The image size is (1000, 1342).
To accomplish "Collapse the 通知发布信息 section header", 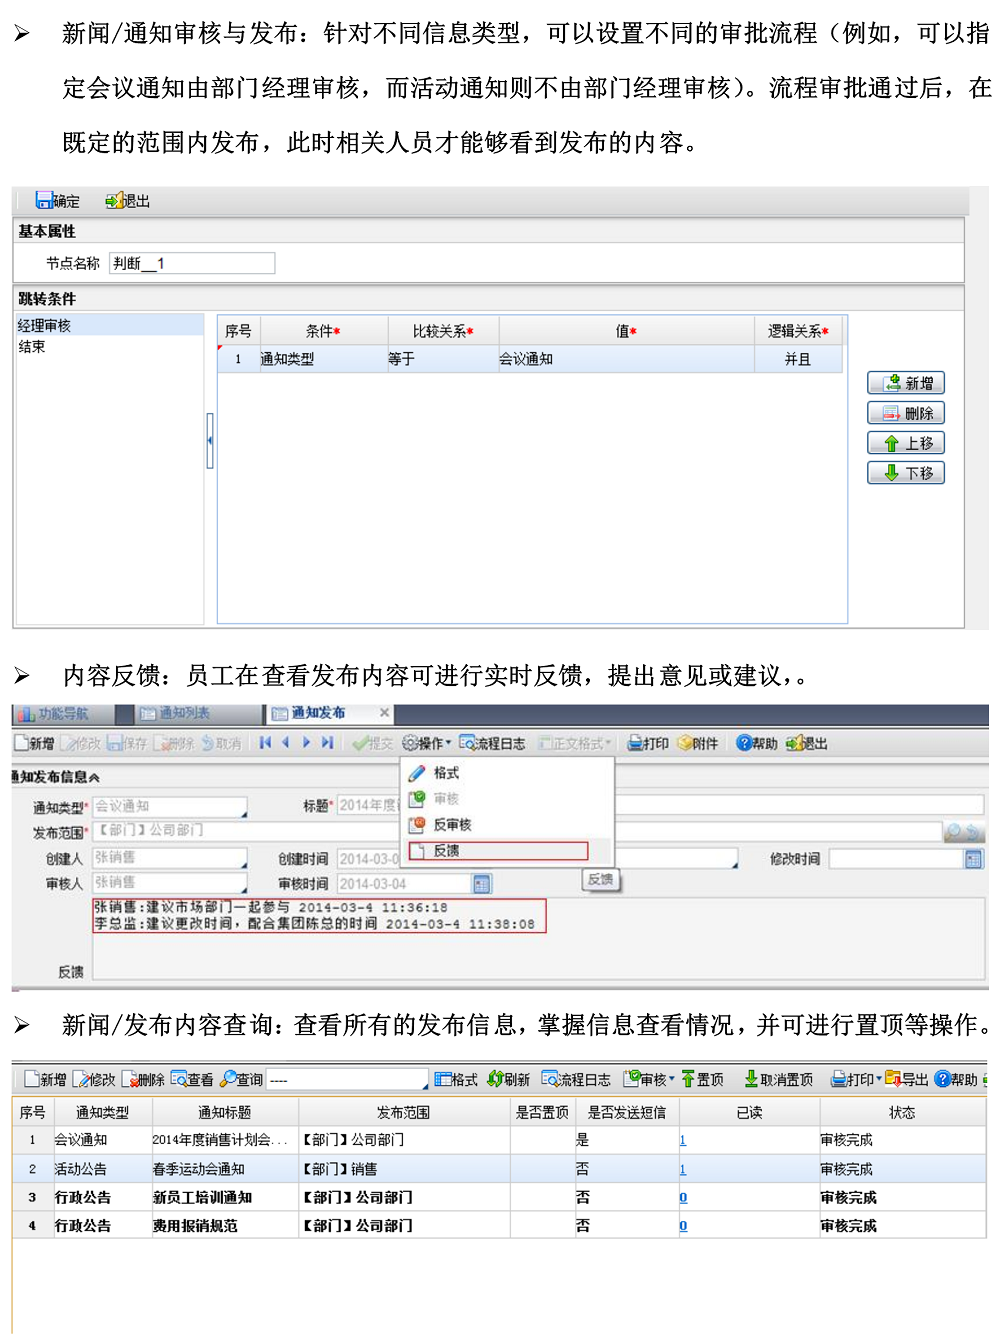I will [x=94, y=777].
